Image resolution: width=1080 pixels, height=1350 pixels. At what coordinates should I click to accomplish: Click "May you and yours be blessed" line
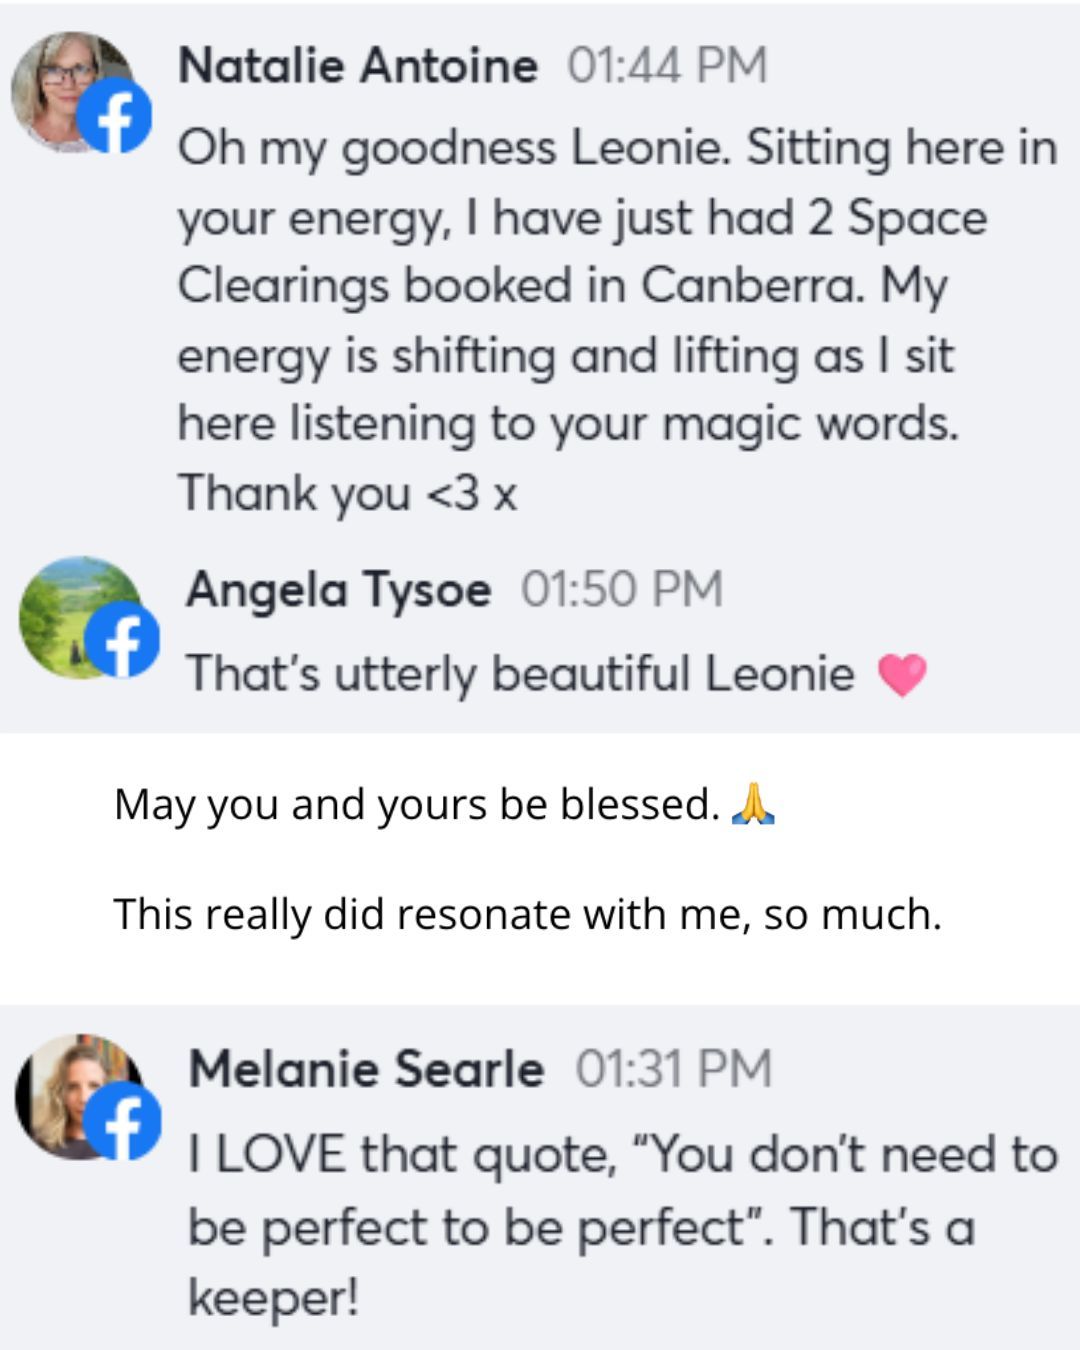(417, 805)
